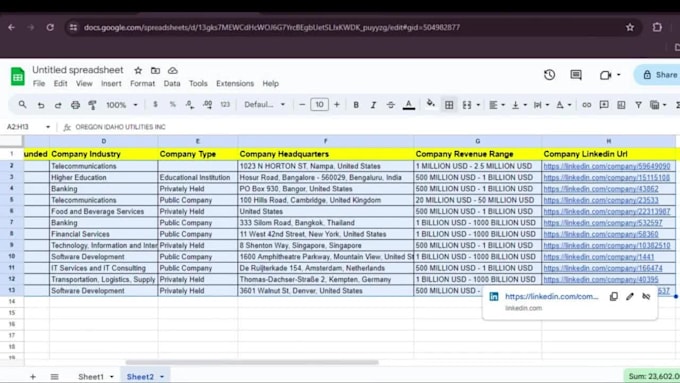The width and height of the screenshot is (680, 383).
Task: Insert a chart from the toolbar
Action: tap(621, 105)
